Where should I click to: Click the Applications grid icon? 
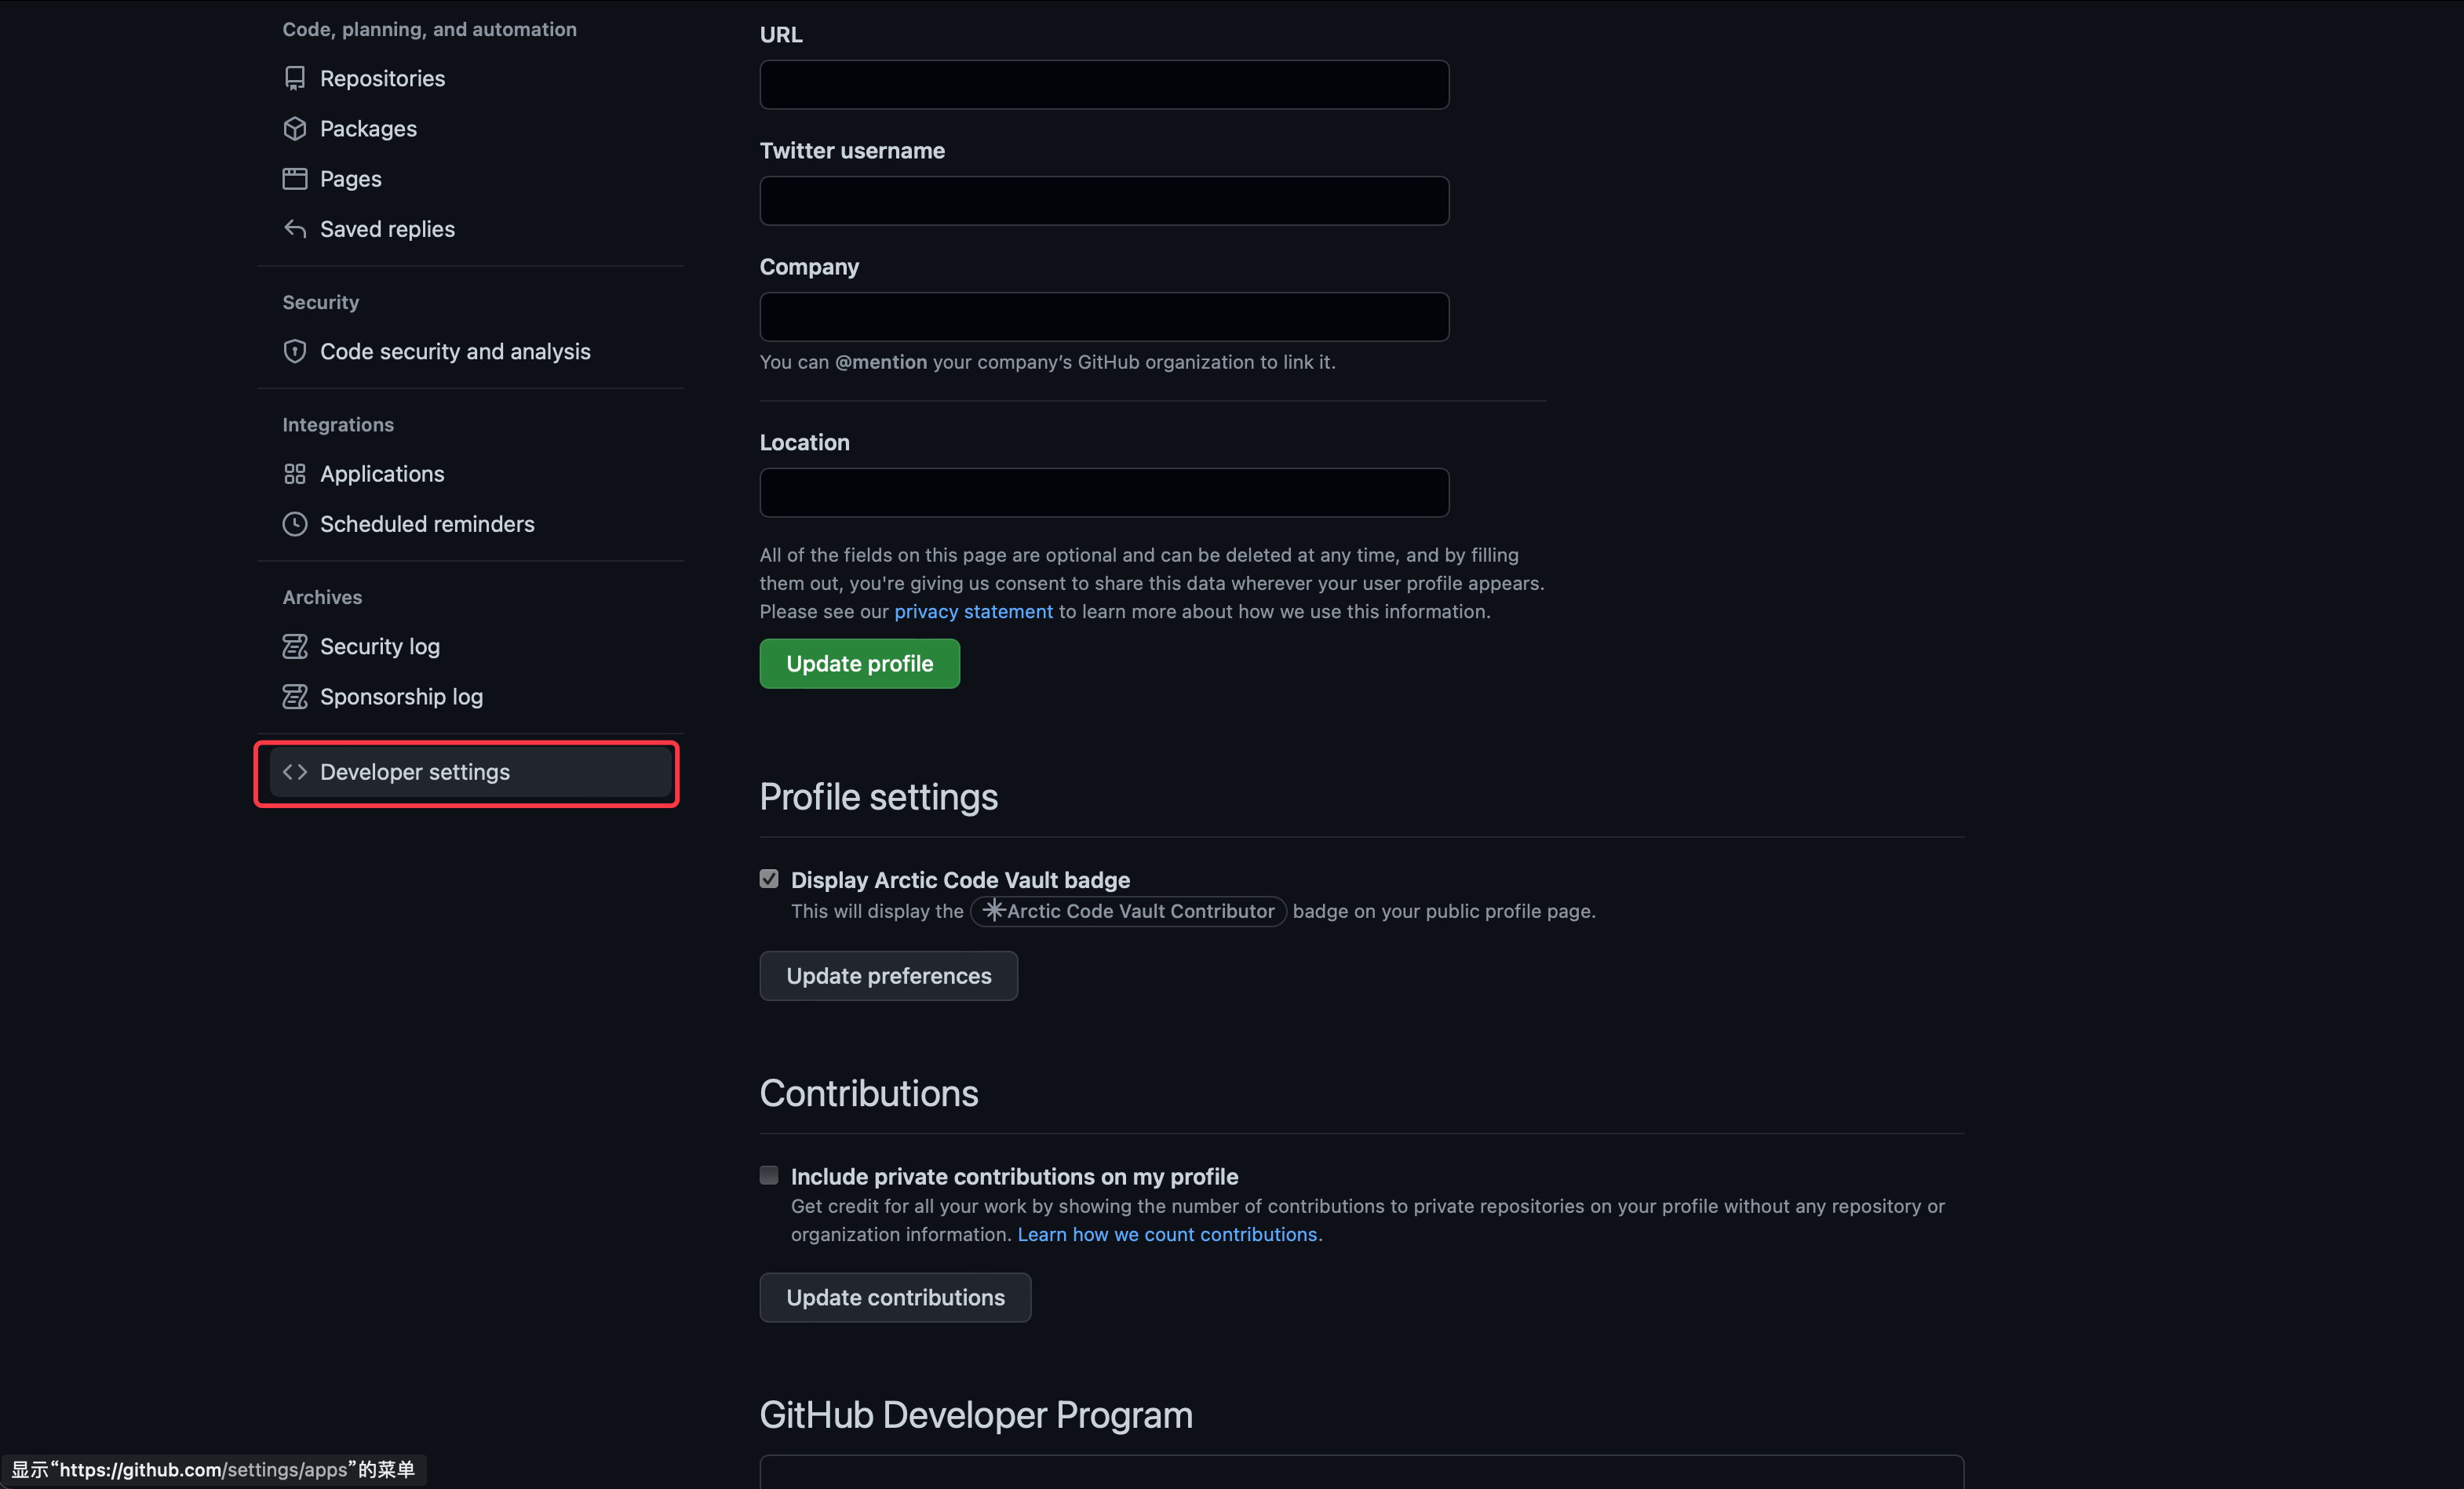pyautogui.click(x=294, y=474)
